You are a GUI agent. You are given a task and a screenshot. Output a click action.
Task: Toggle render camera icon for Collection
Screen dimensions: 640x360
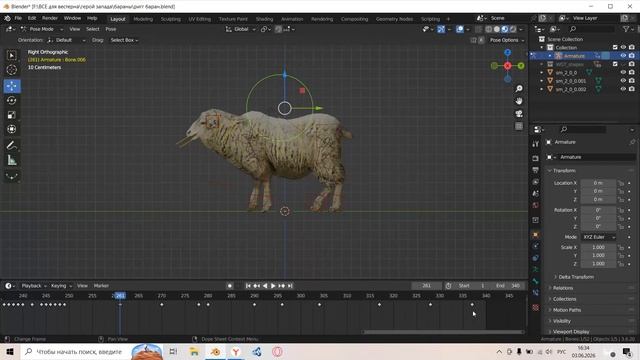click(x=631, y=47)
